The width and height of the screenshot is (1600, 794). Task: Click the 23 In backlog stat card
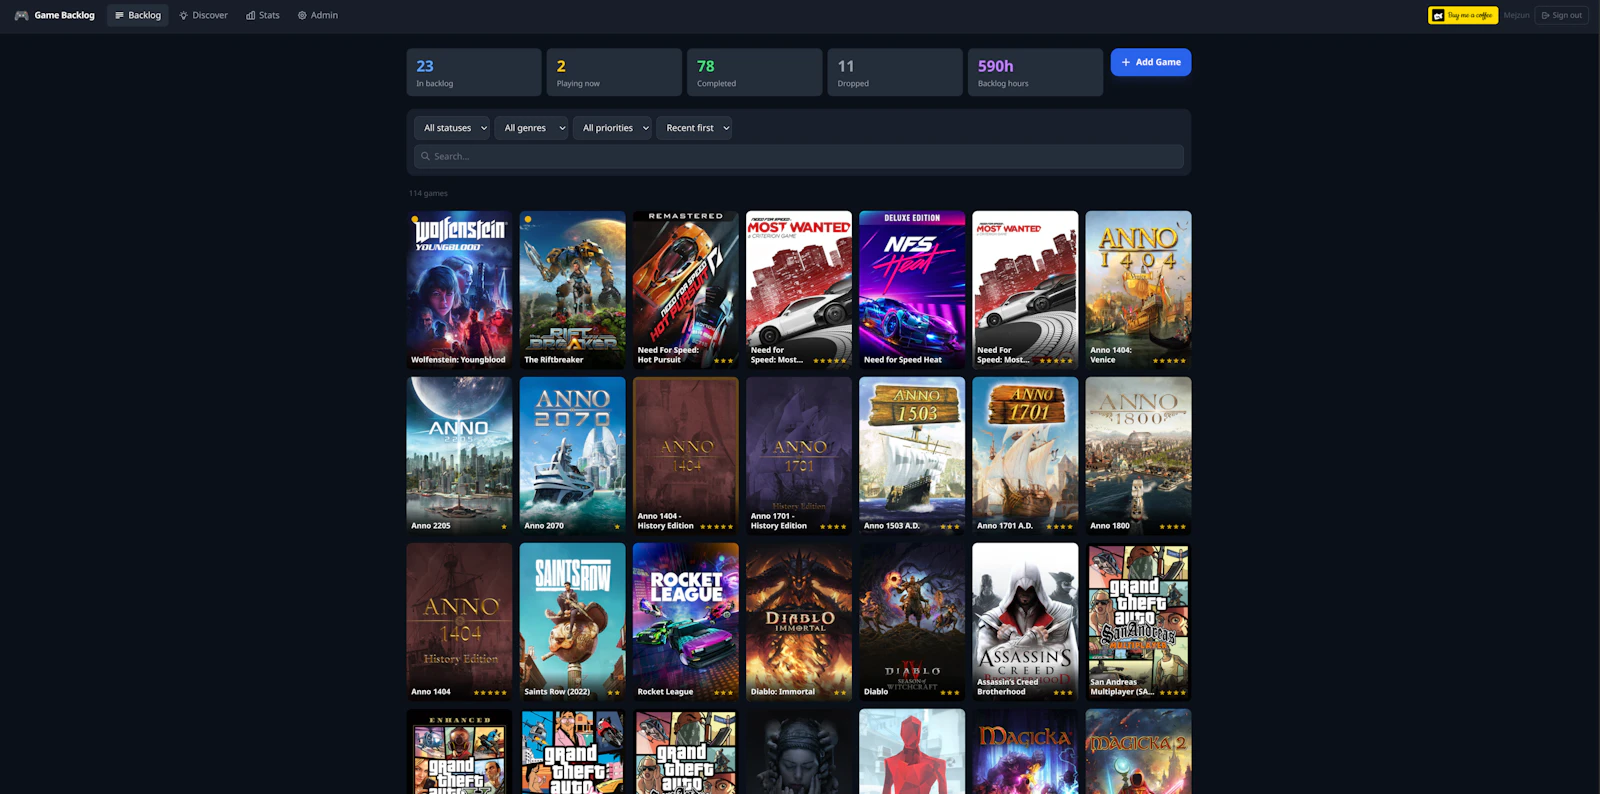[x=474, y=72]
